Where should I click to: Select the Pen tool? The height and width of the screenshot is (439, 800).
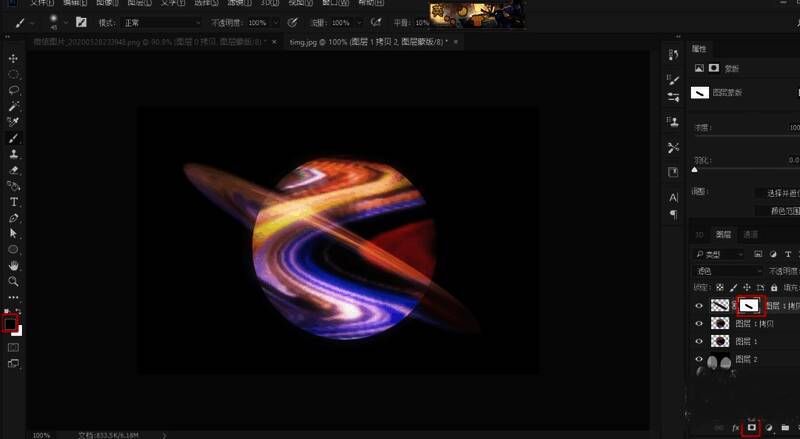13,218
